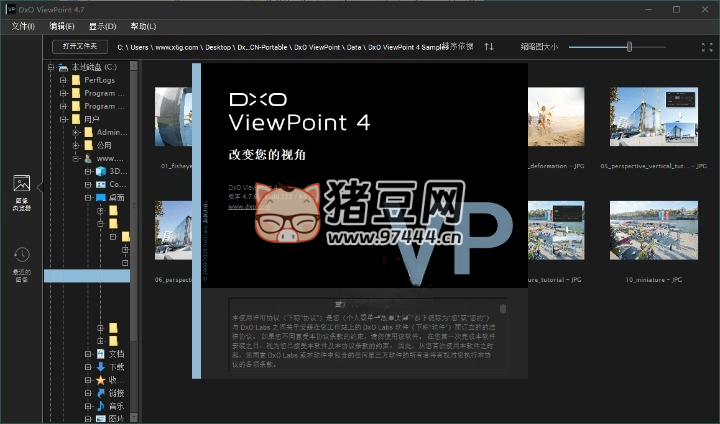Viewport: 720px width, 424px height.
Task: Collapse the 桌面 folder node
Action: tap(89, 198)
